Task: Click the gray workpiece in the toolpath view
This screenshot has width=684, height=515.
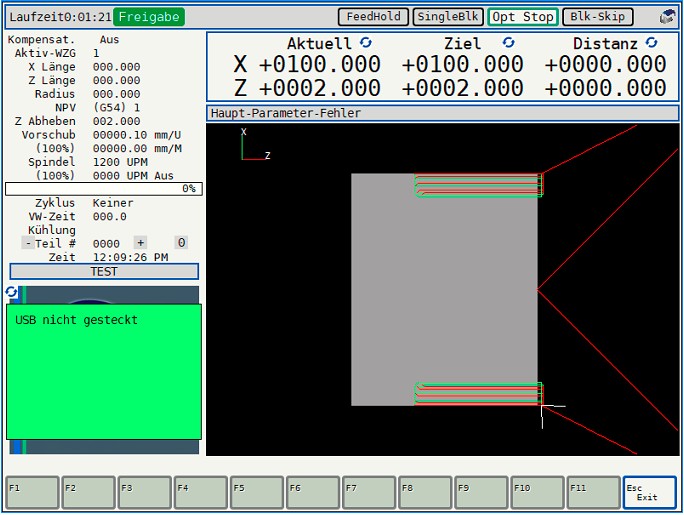Action: pos(444,290)
